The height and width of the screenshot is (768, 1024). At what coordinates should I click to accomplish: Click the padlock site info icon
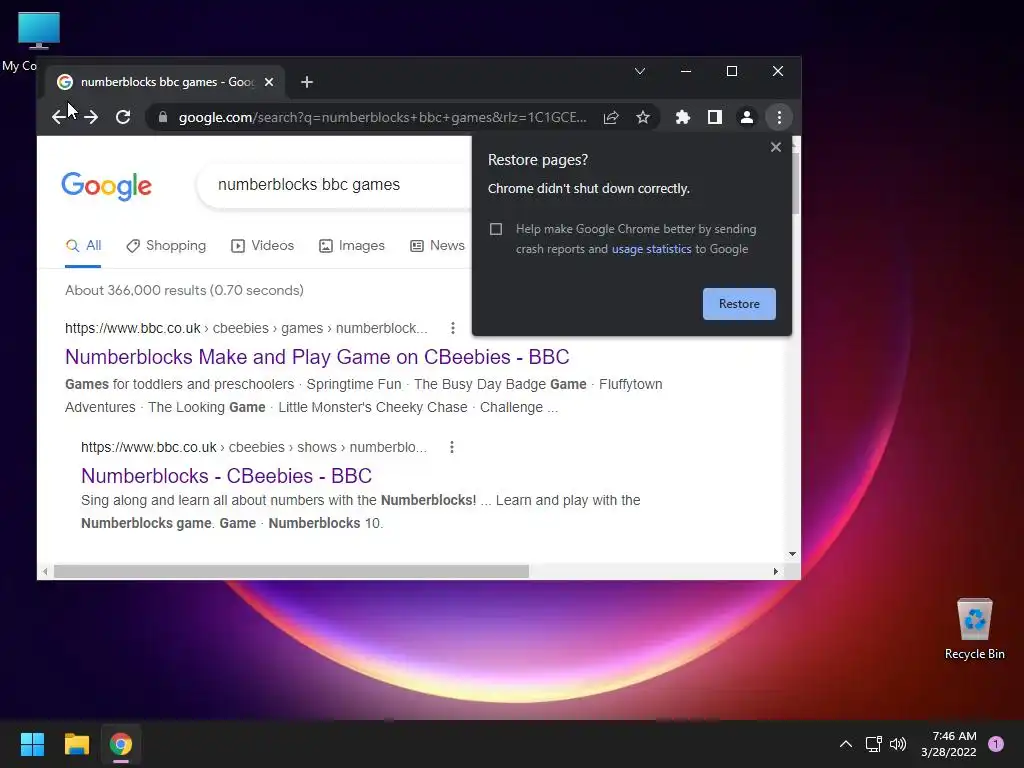[x=163, y=117]
